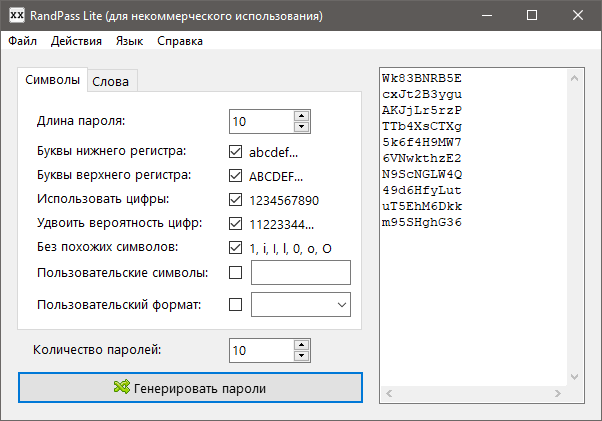Minimize the RandPass Lite window
Viewport: 602px width, 421px height.
click(487, 15)
